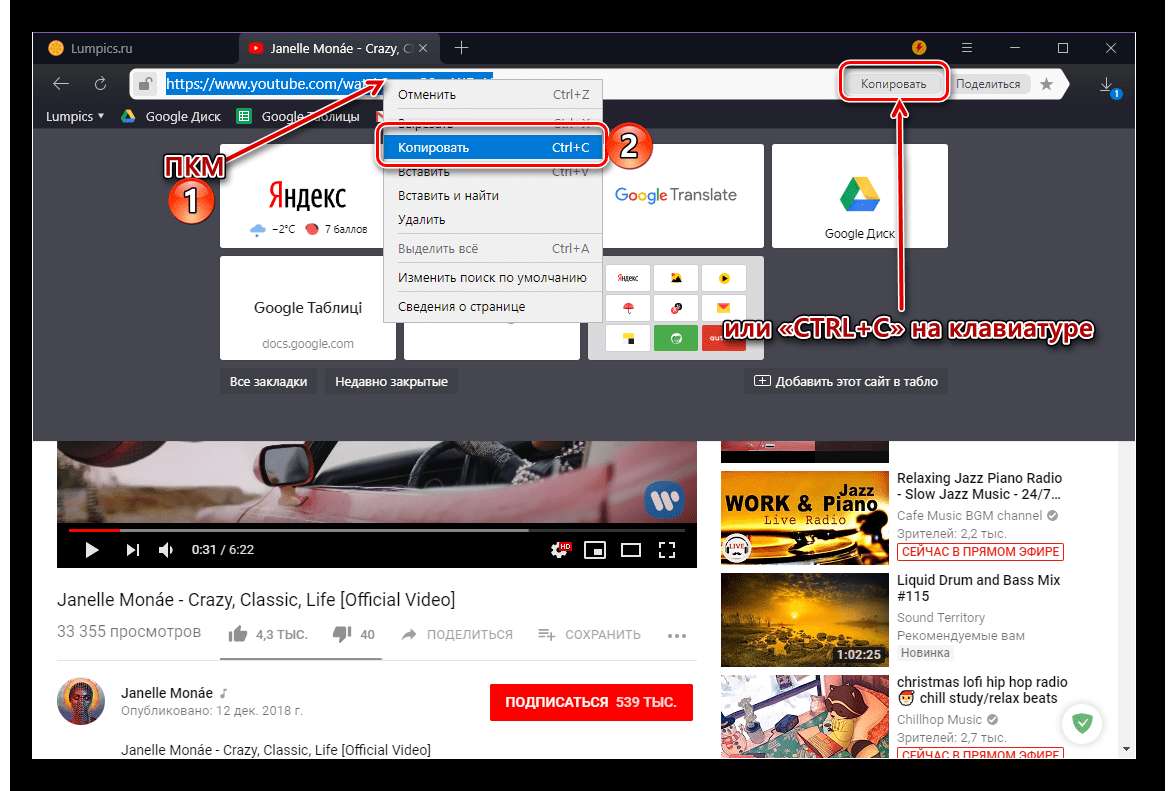Open the Google Таблицы tile

tap(308, 308)
